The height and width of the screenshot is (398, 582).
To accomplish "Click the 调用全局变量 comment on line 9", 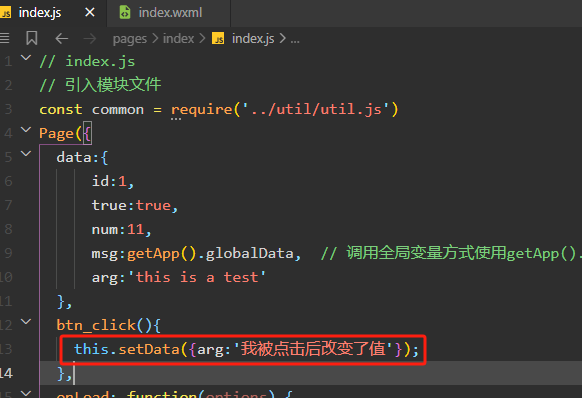I will pyautogui.click(x=451, y=253).
